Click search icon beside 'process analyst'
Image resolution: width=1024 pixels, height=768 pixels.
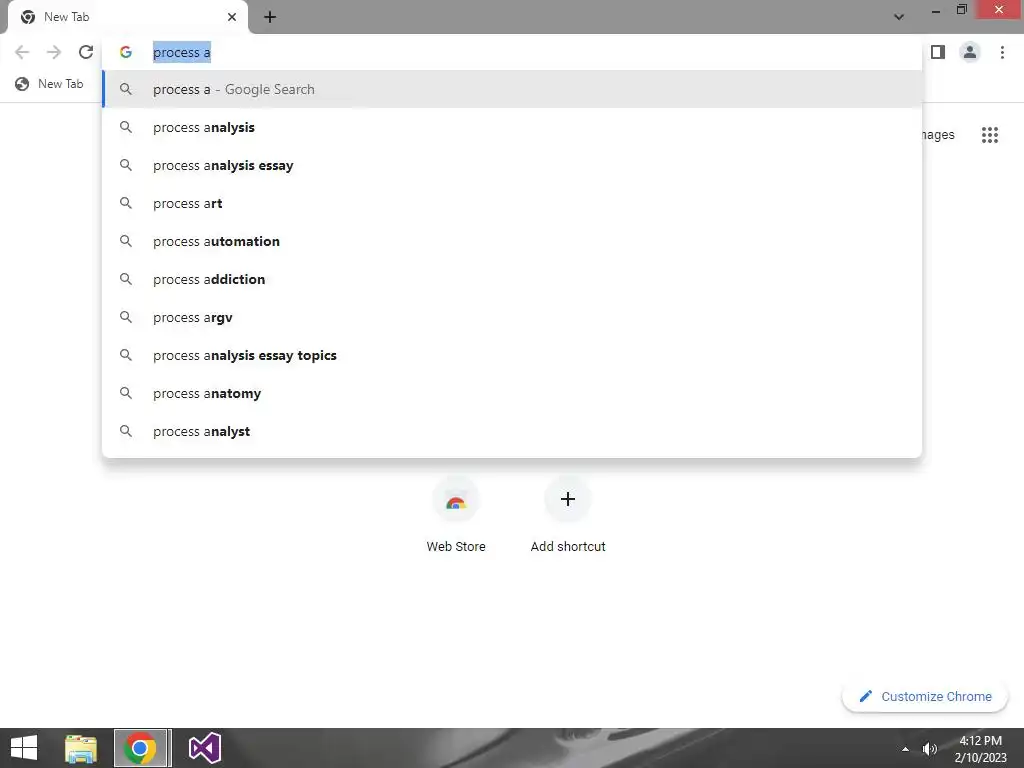[126, 431]
